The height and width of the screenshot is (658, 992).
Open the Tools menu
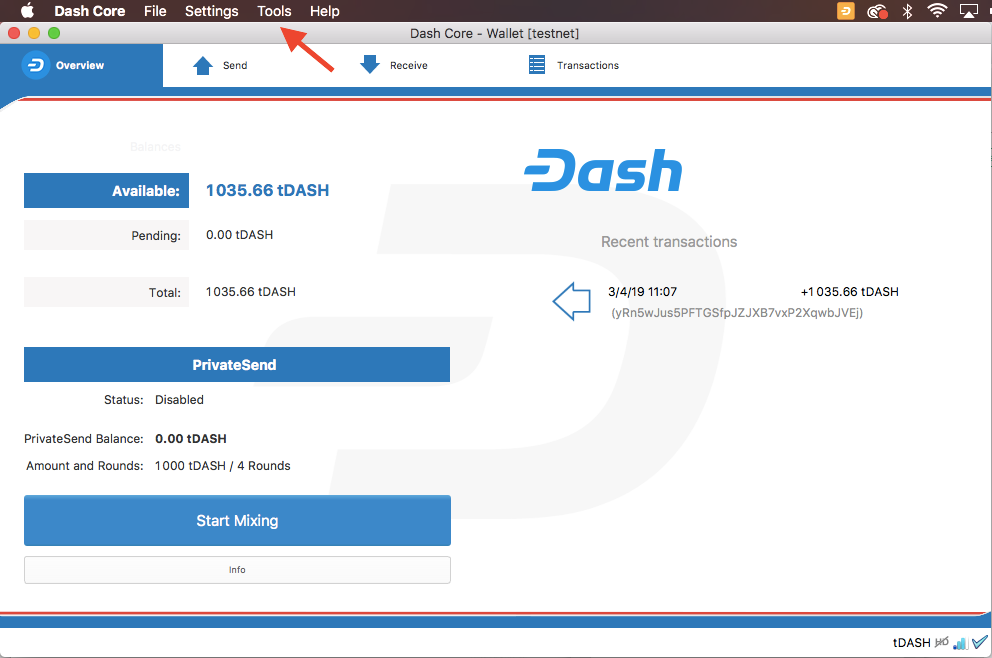tap(274, 11)
